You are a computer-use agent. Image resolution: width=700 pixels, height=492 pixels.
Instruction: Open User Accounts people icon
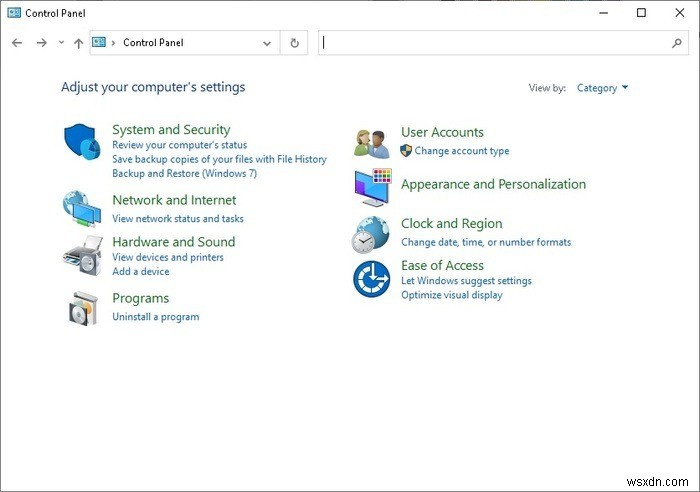[371, 144]
